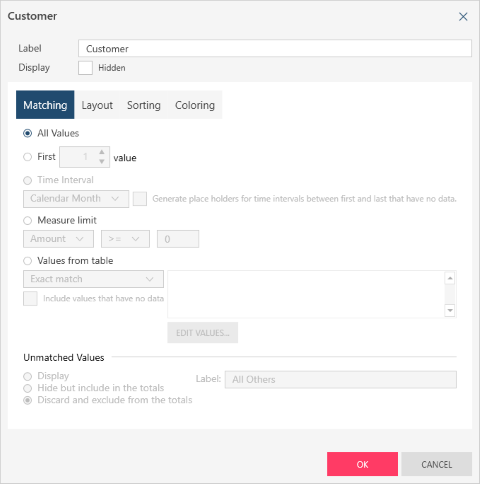
Task: Click scroll down arrow in values list
Action: tap(450, 311)
